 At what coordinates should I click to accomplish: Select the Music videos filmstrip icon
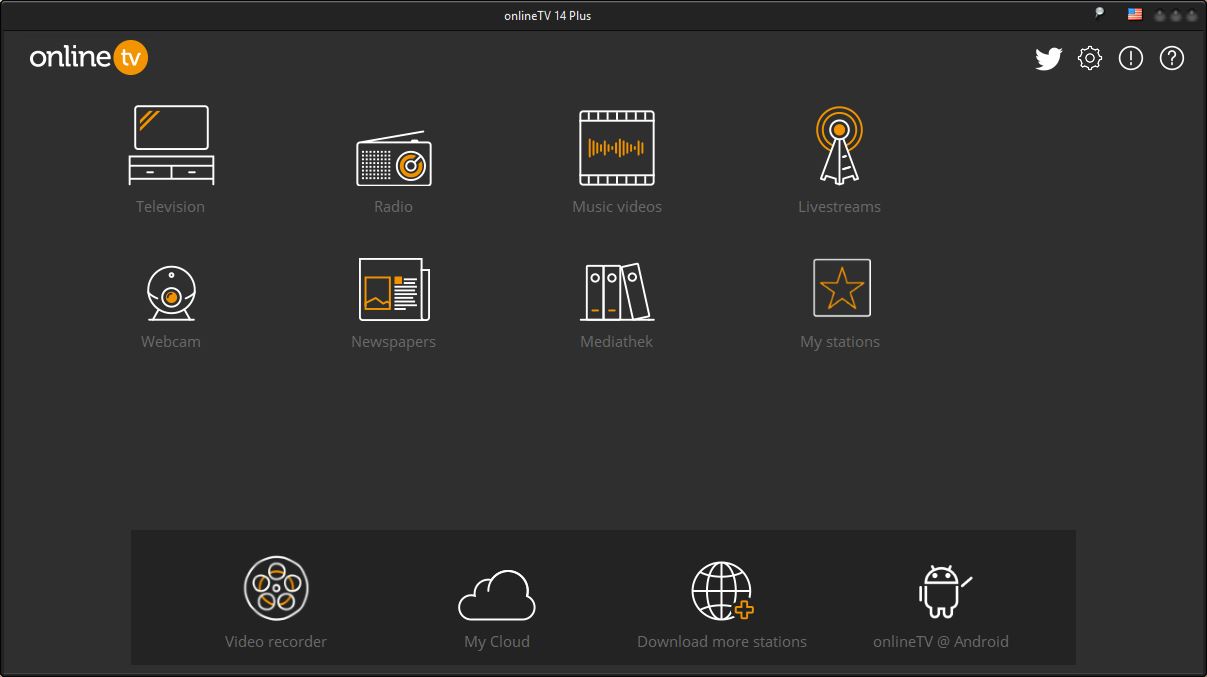[x=617, y=148]
